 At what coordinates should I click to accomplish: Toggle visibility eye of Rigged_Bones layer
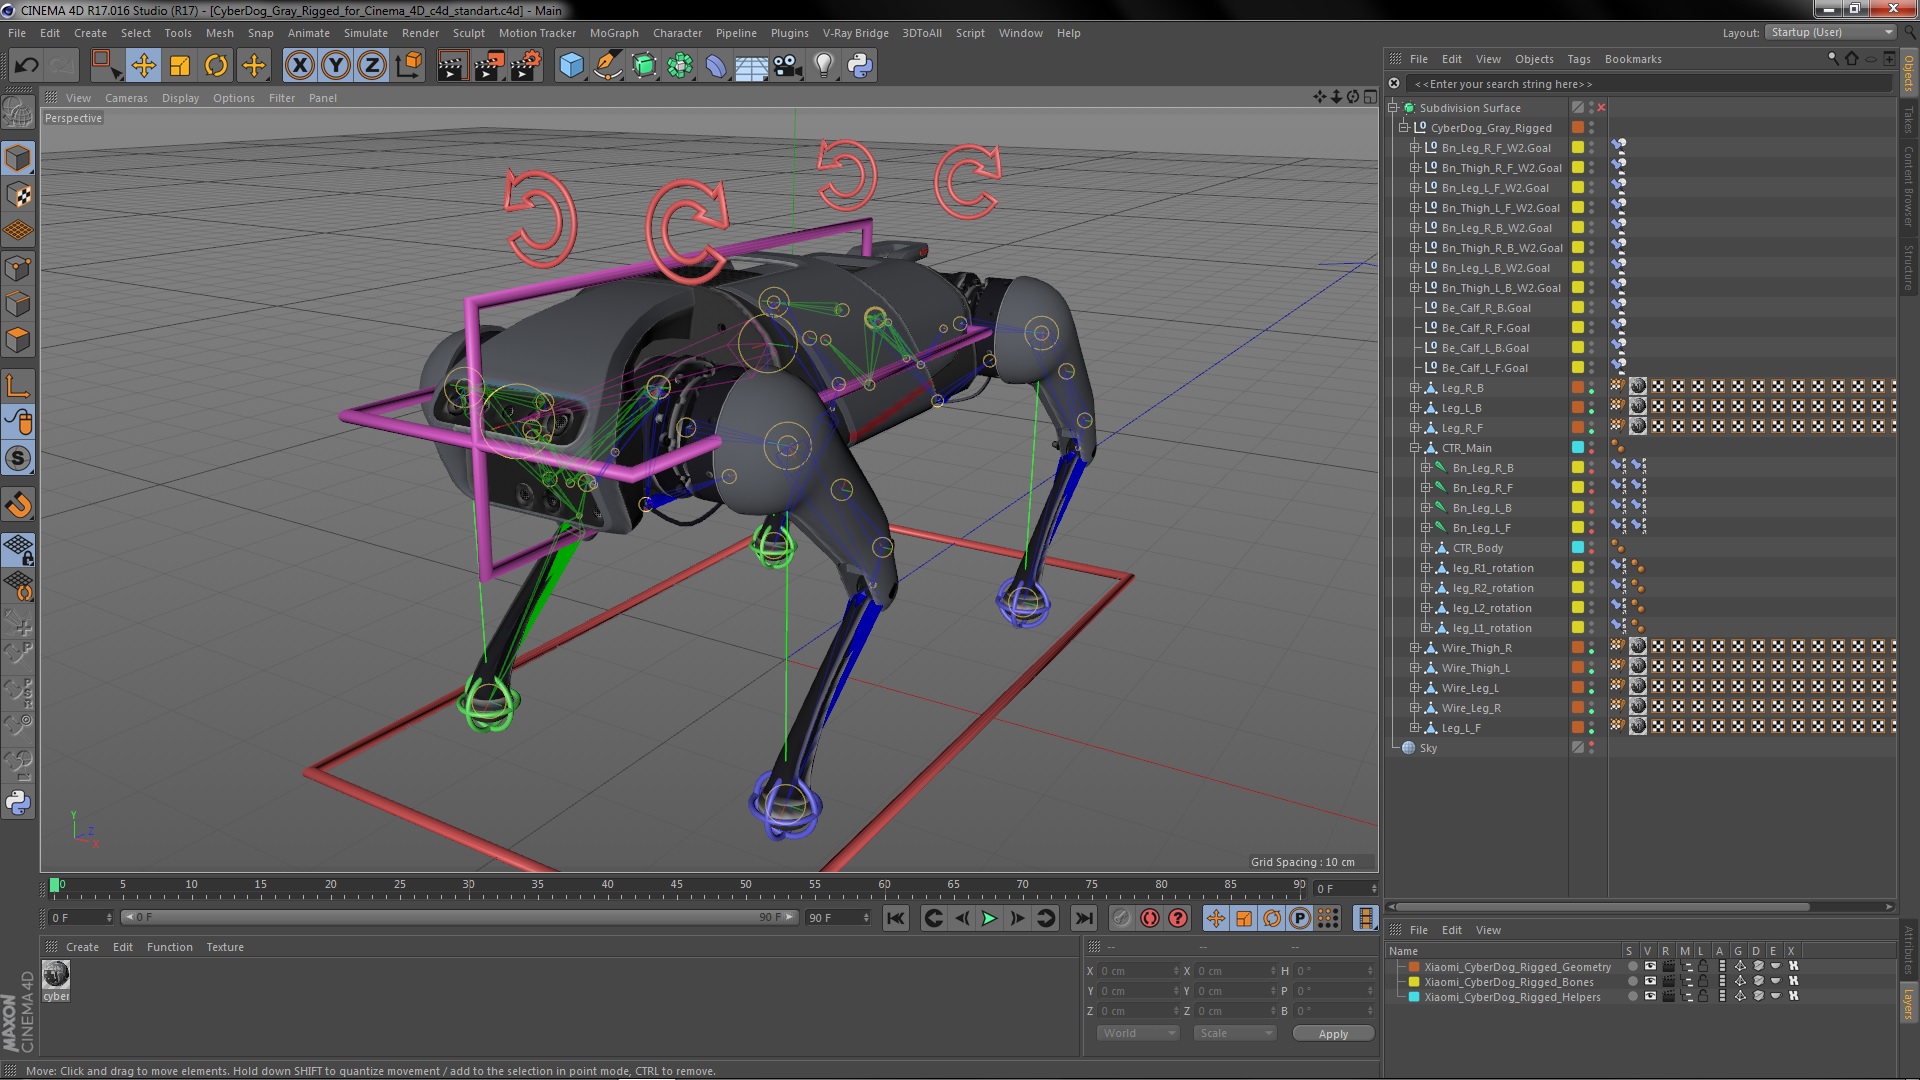pos(1650,982)
